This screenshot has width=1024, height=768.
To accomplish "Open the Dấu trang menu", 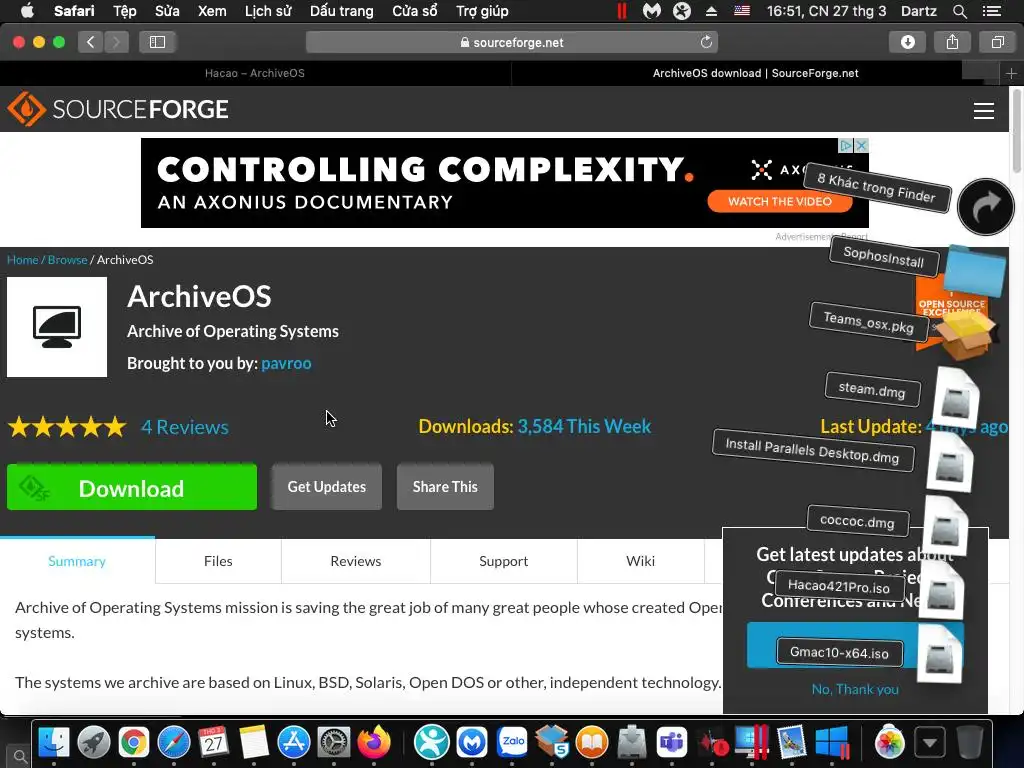I will coord(342,11).
